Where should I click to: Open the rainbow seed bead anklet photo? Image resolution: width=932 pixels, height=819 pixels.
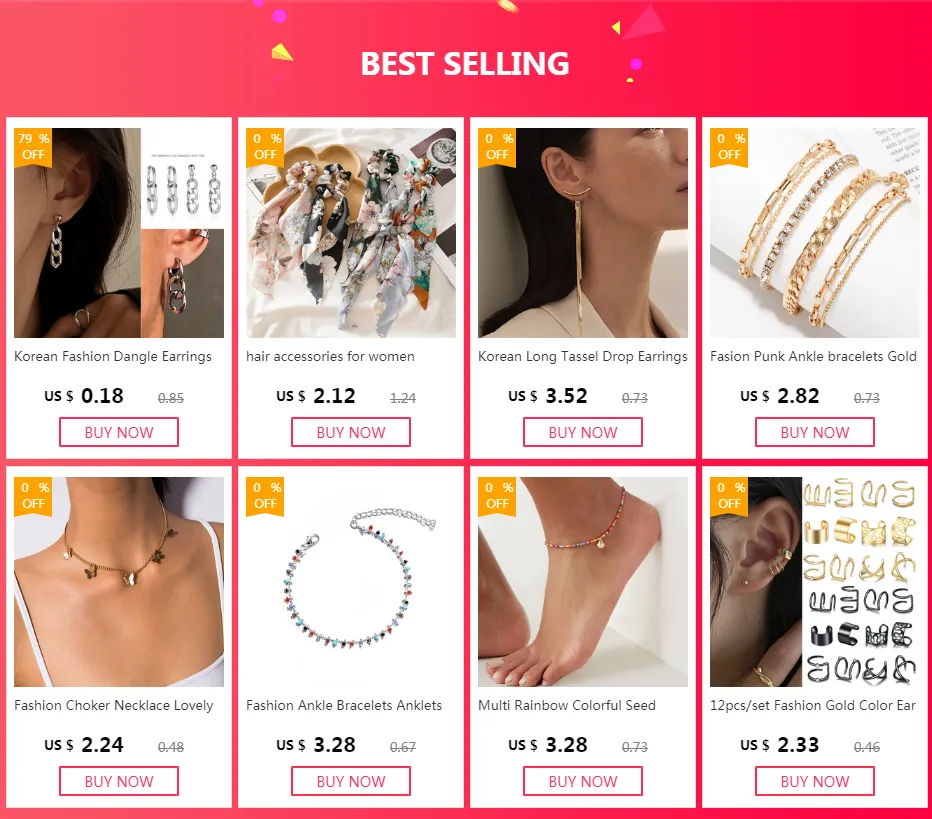[582, 582]
